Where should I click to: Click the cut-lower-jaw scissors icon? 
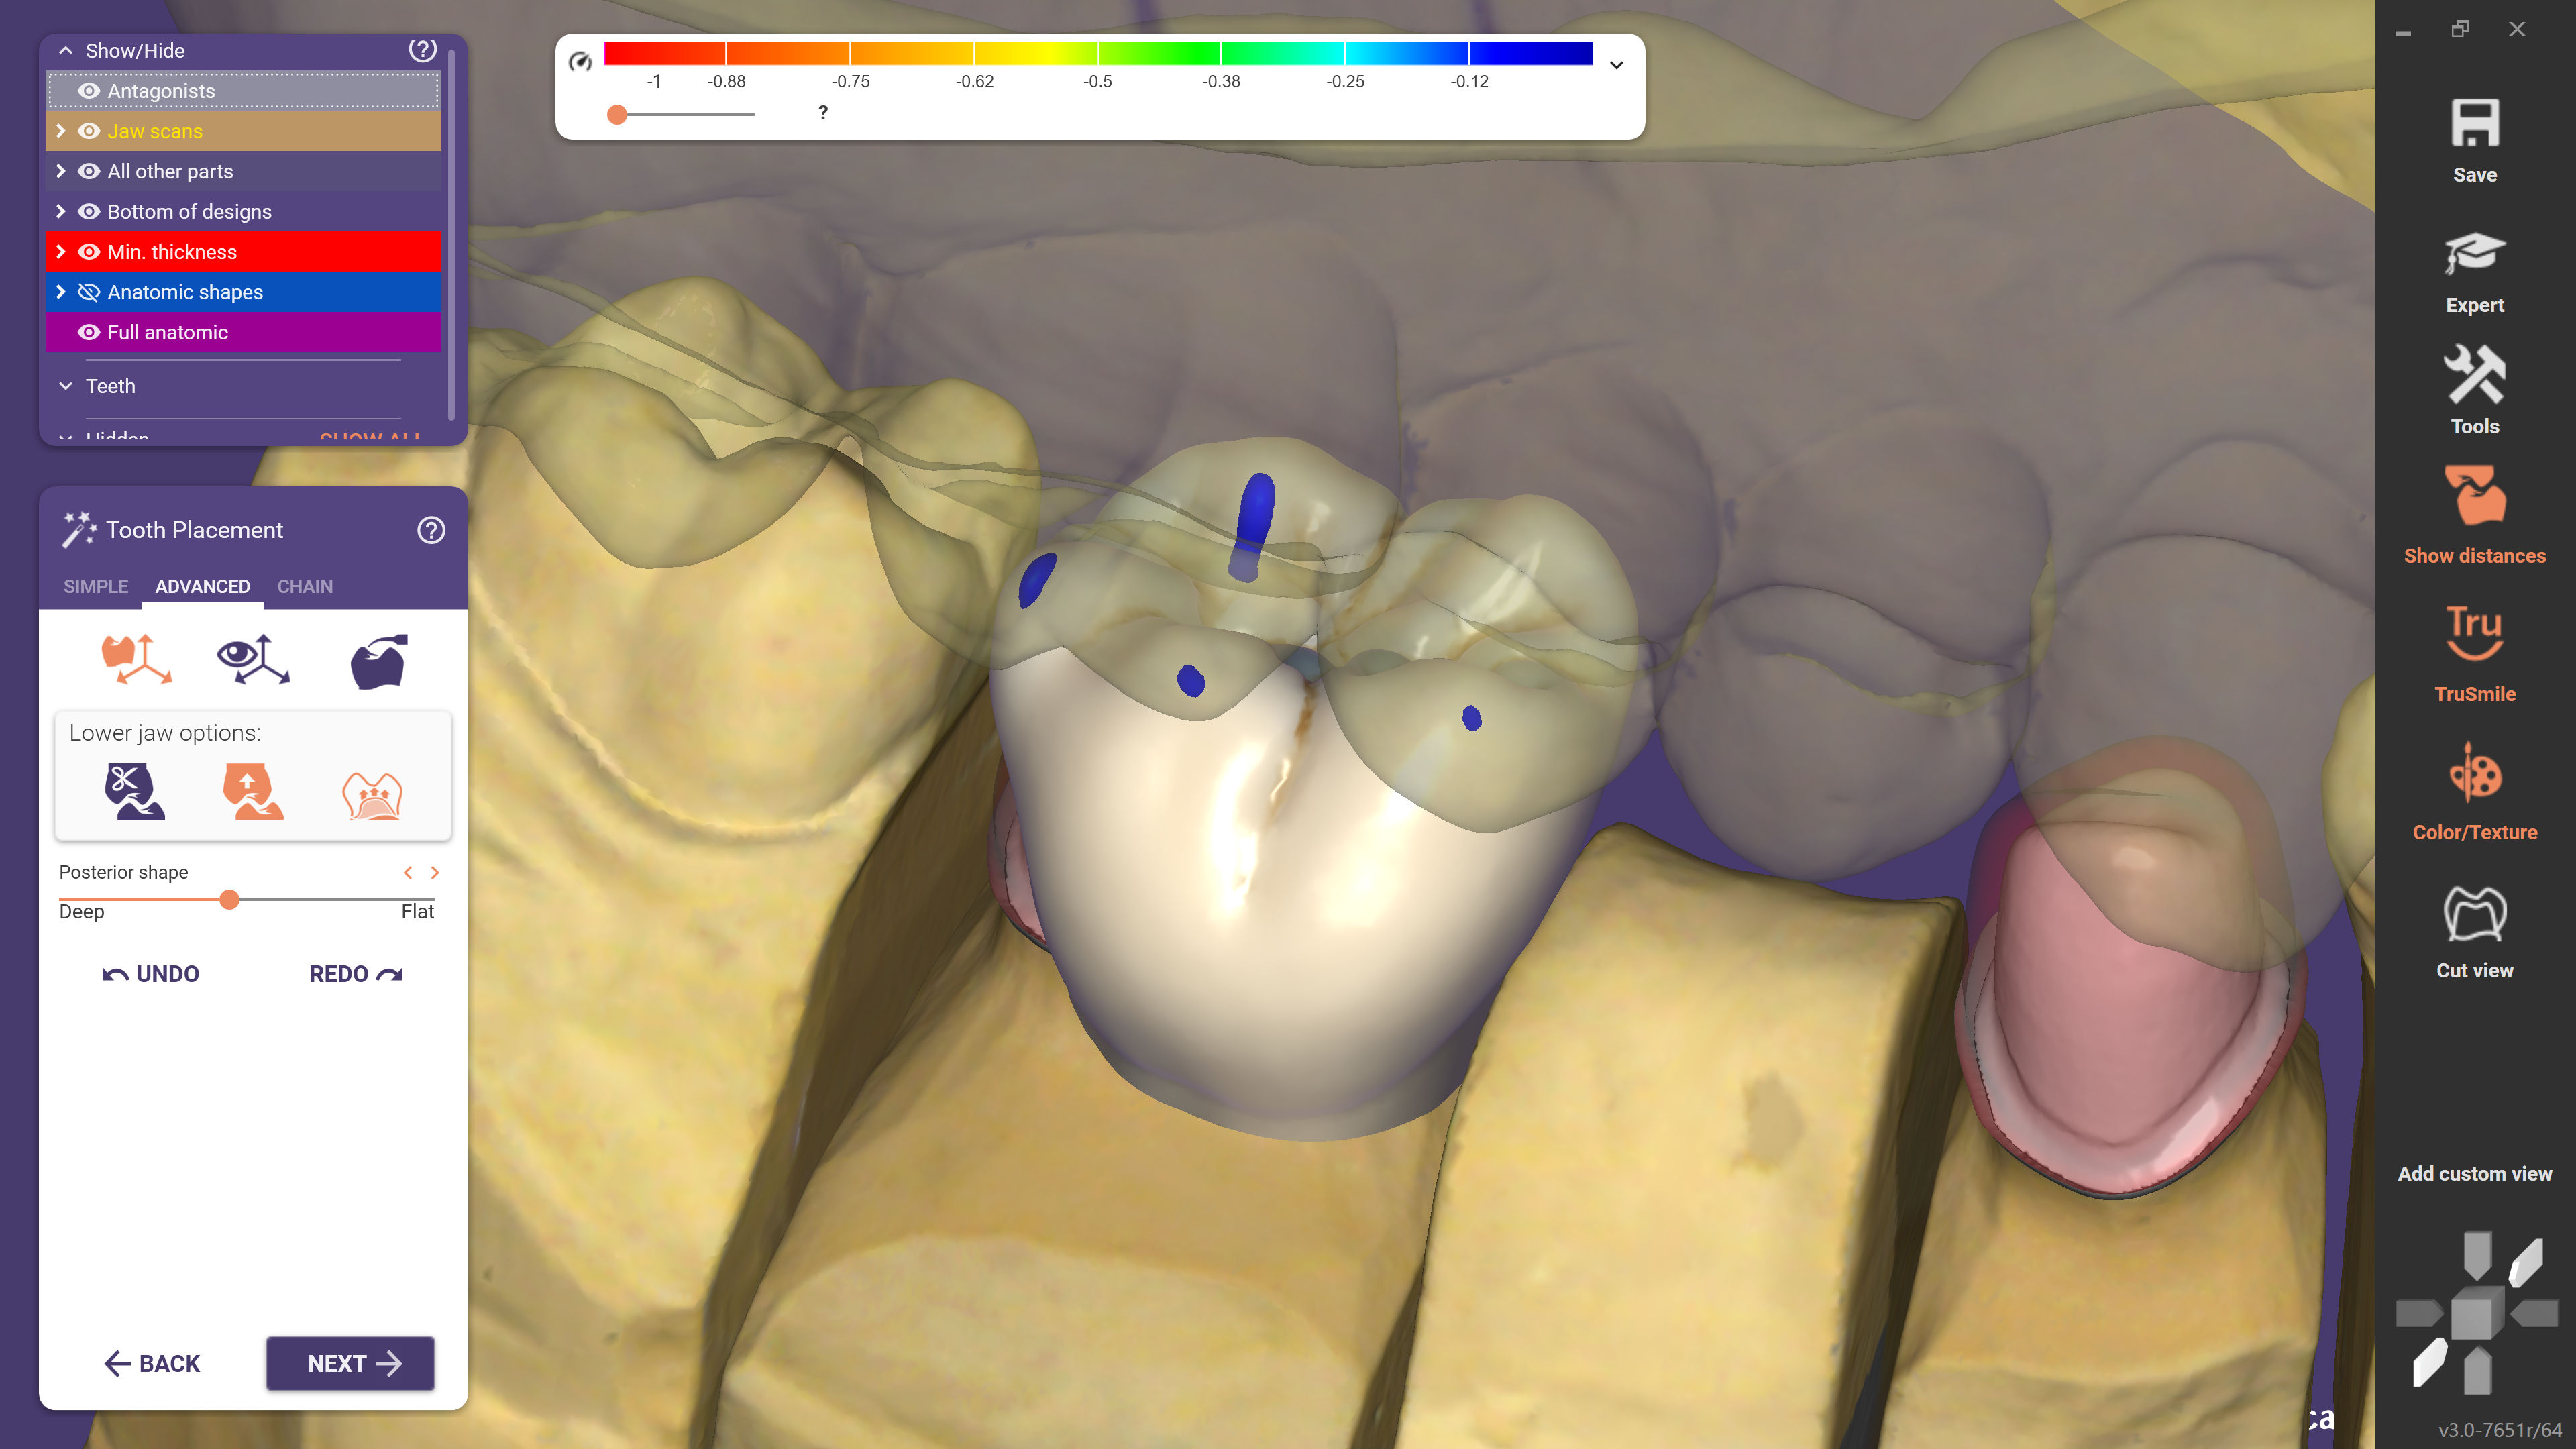[134, 791]
